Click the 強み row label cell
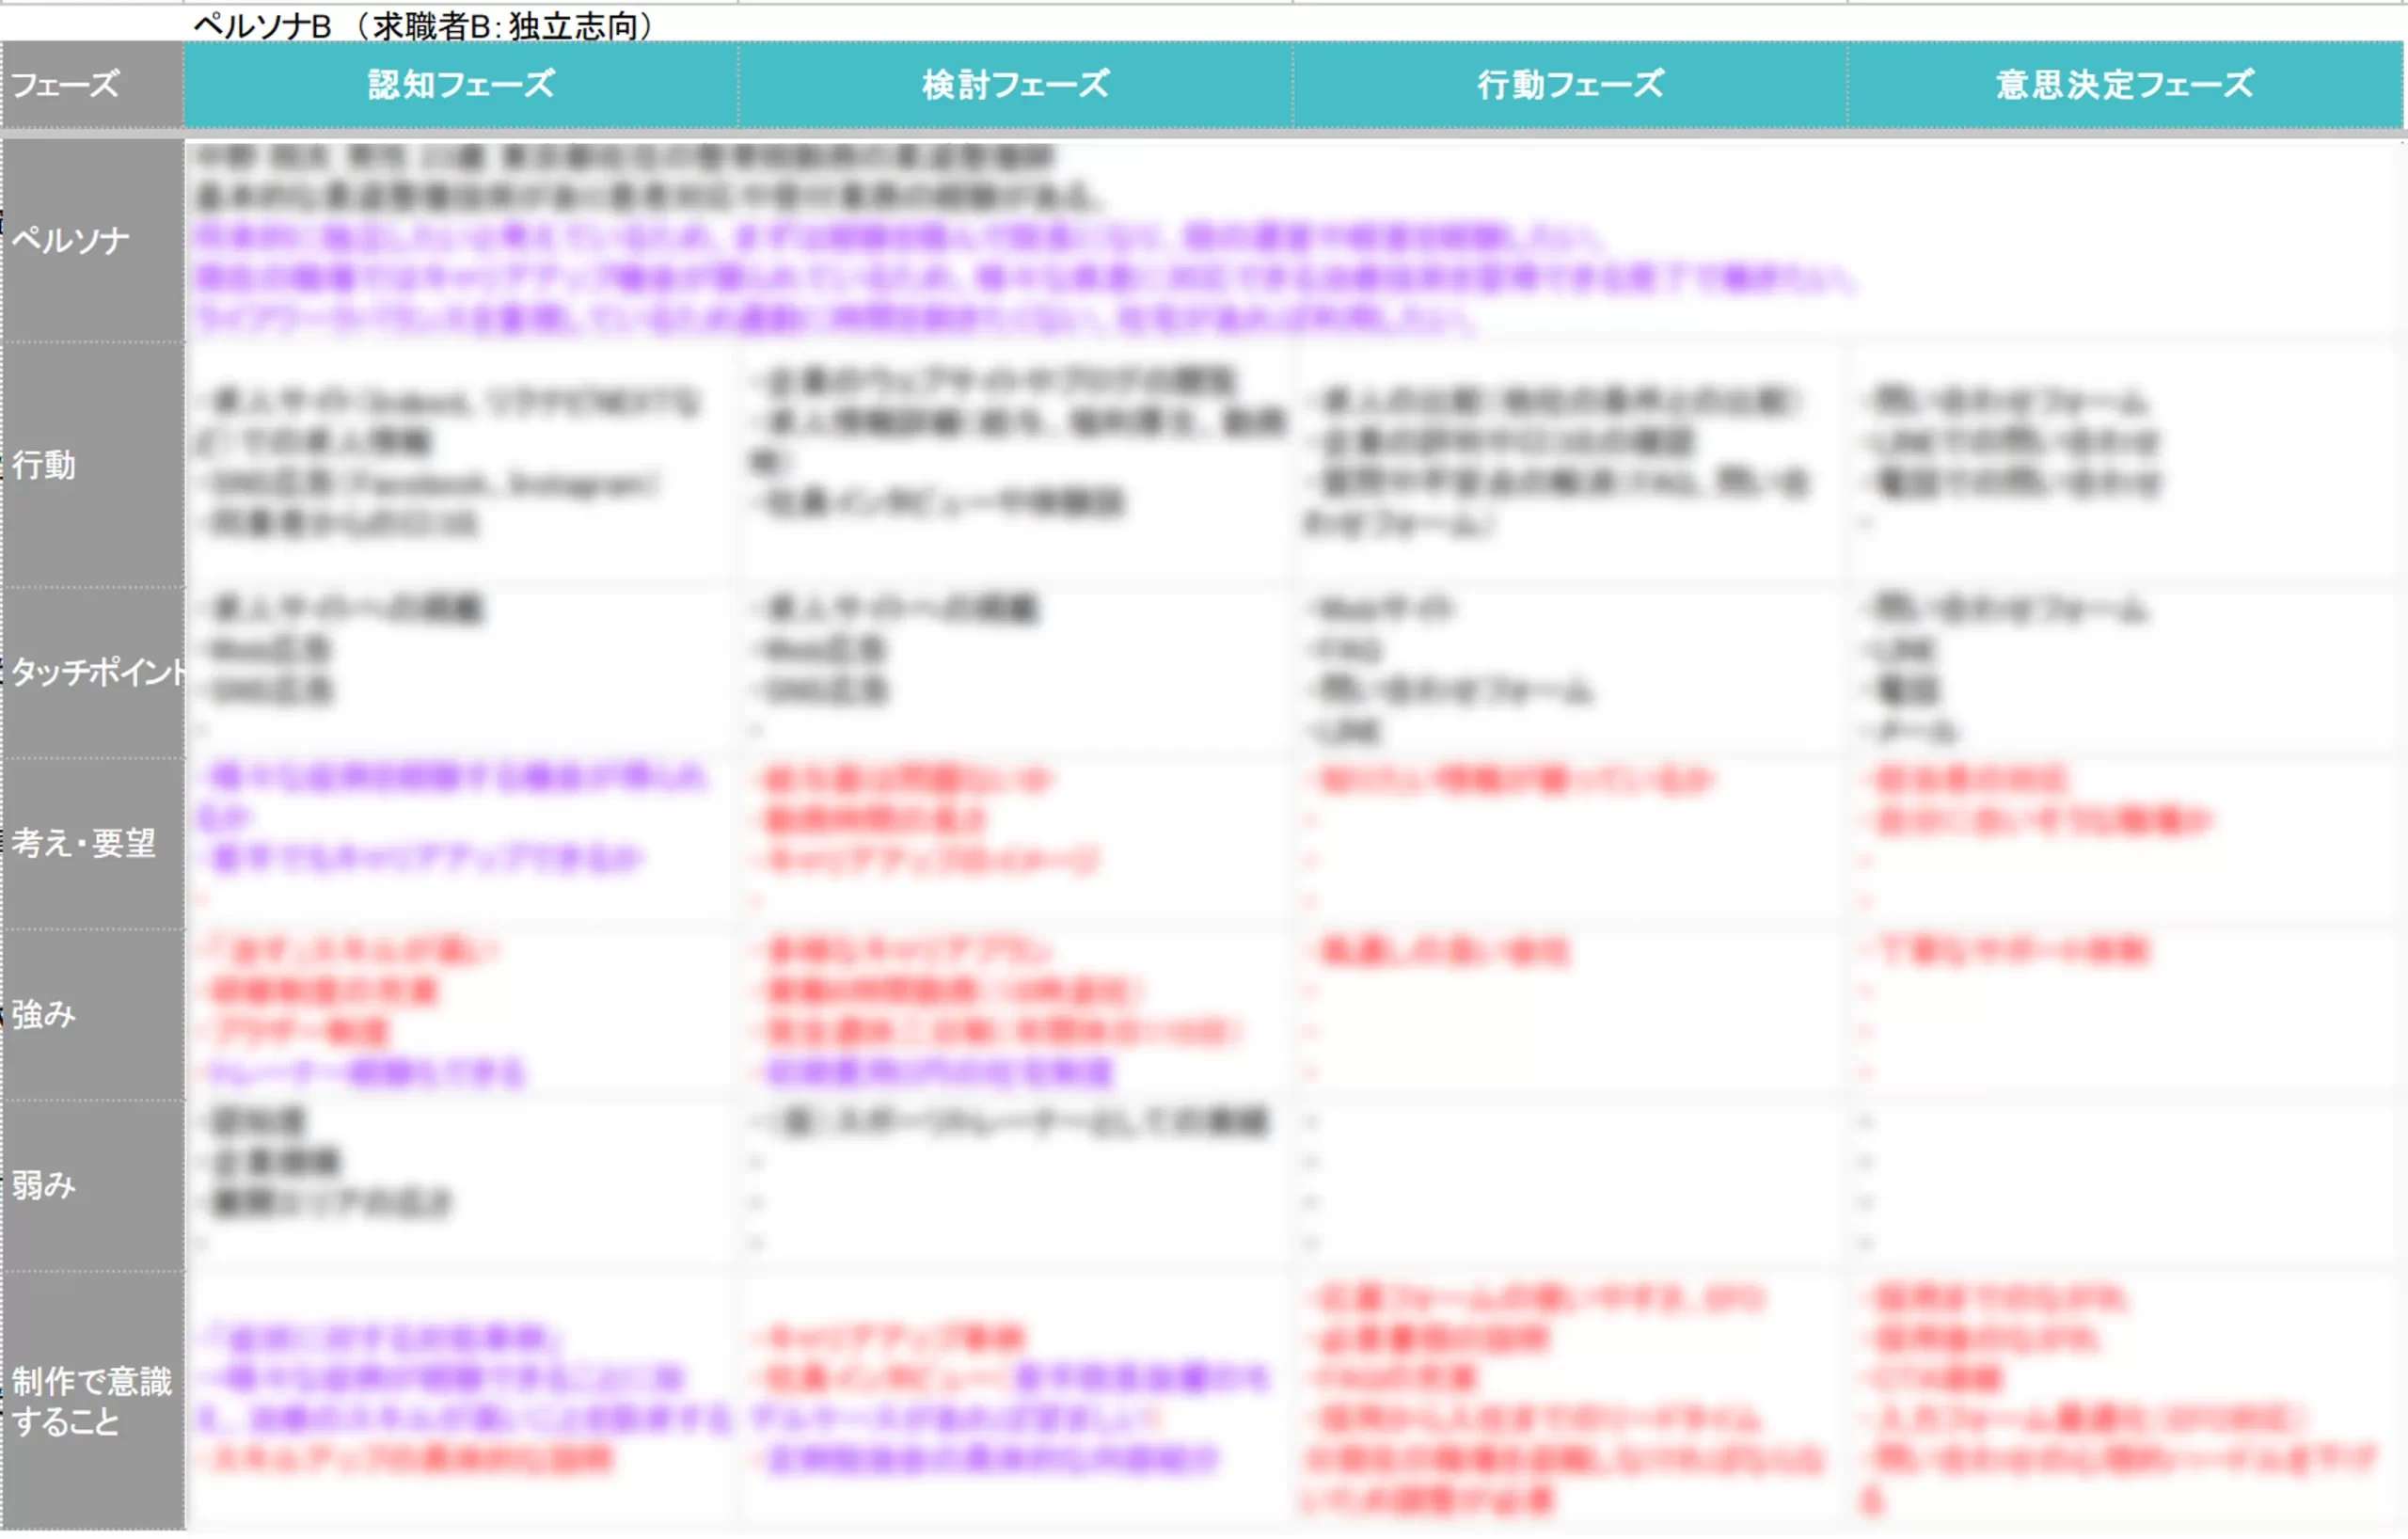This screenshot has height=1539, width=2408. click(x=90, y=1015)
